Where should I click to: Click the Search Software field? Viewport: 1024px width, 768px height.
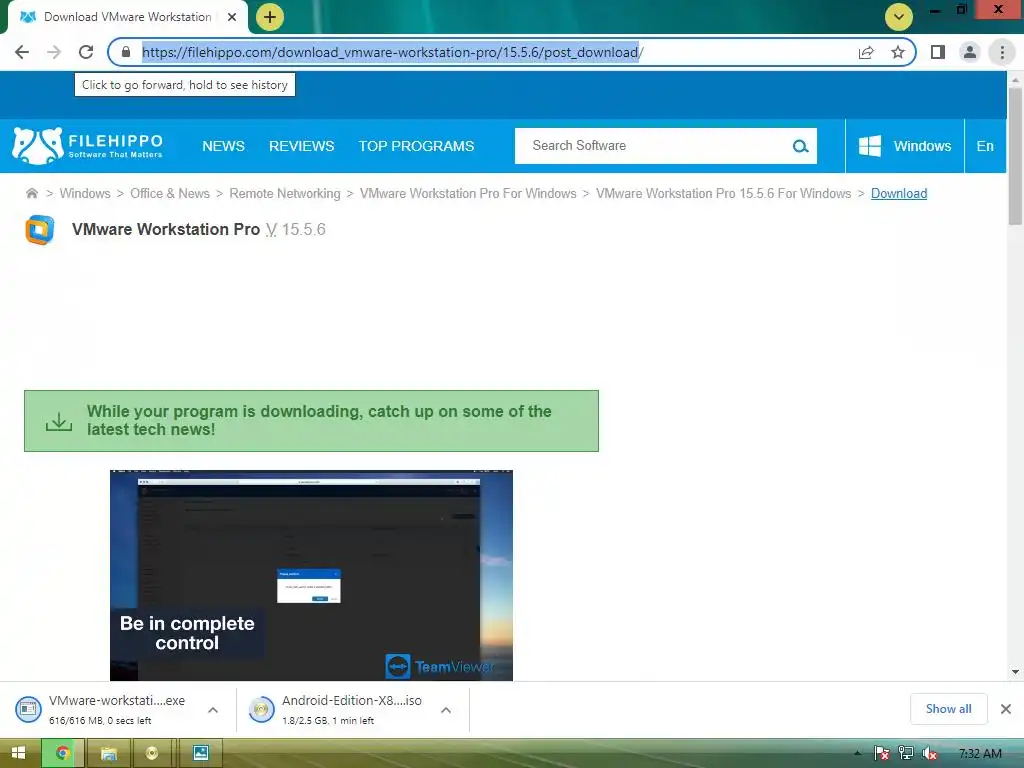(x=653, y=146)
